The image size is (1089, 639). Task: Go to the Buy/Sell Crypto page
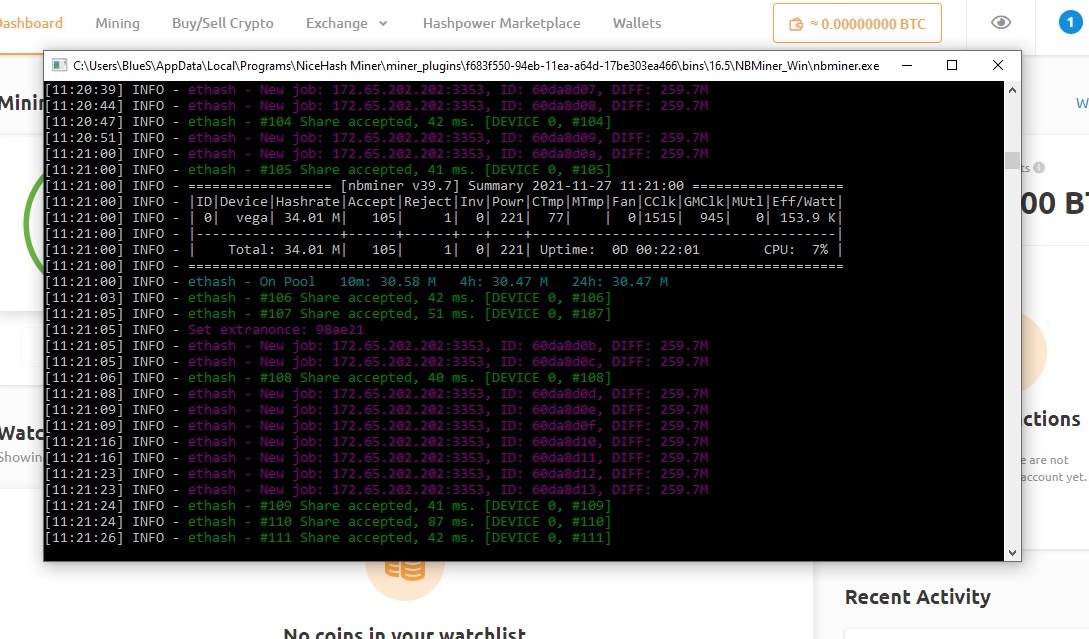coord(222,23)
